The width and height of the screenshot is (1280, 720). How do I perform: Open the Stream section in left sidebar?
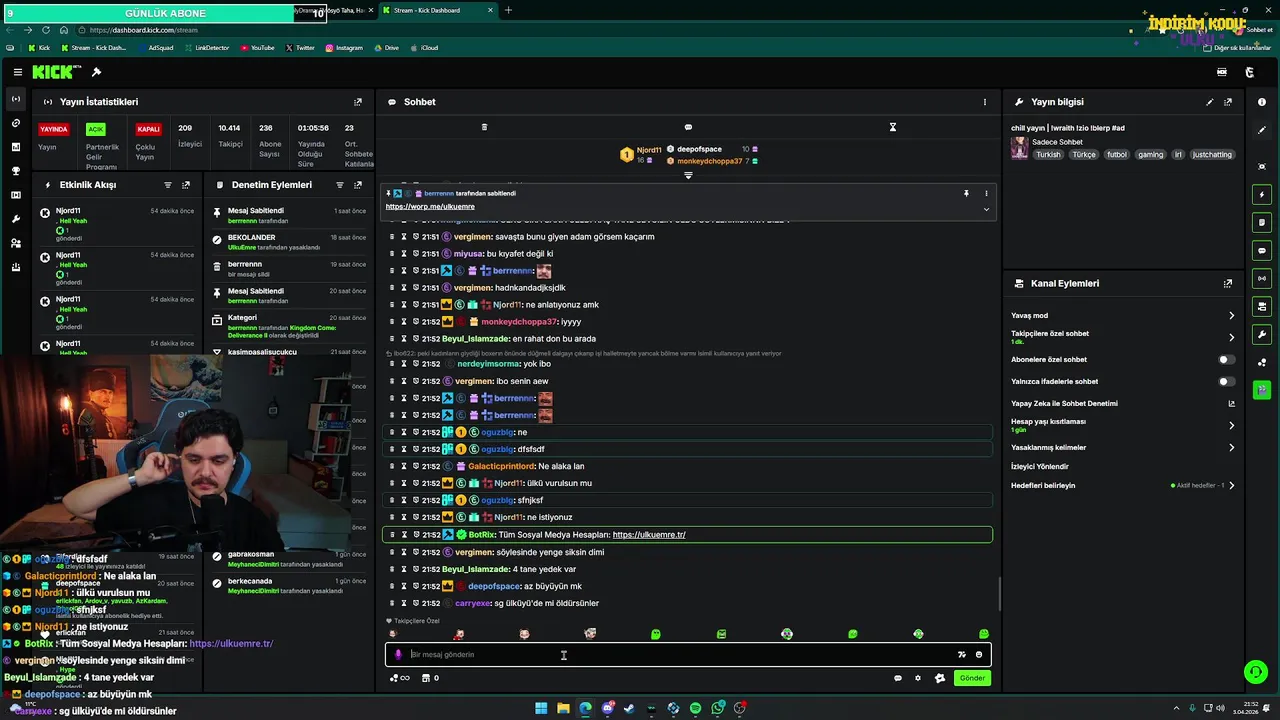point(15,99)
